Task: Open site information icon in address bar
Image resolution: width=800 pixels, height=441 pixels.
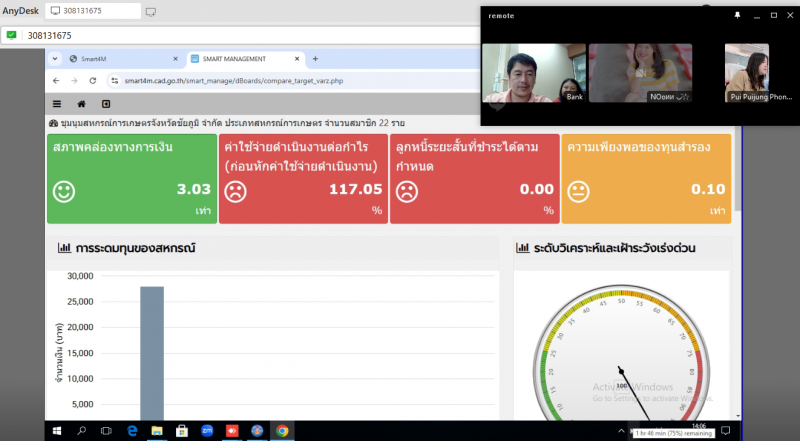Action: pos(115,81)
